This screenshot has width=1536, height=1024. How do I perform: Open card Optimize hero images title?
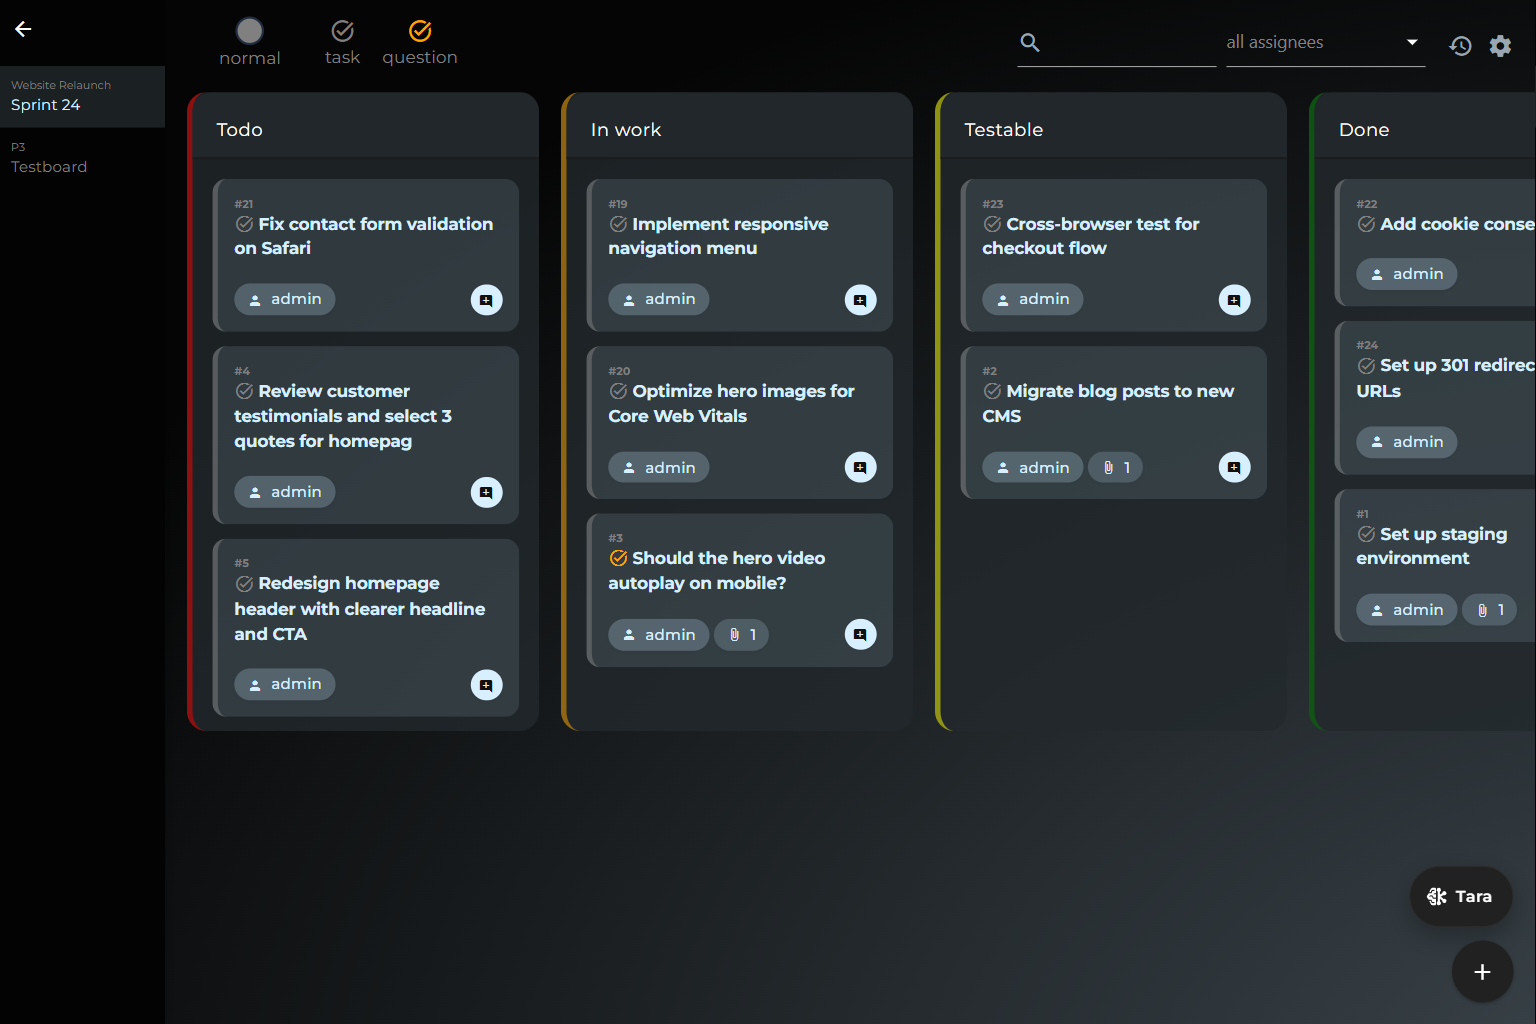[731, 403]
